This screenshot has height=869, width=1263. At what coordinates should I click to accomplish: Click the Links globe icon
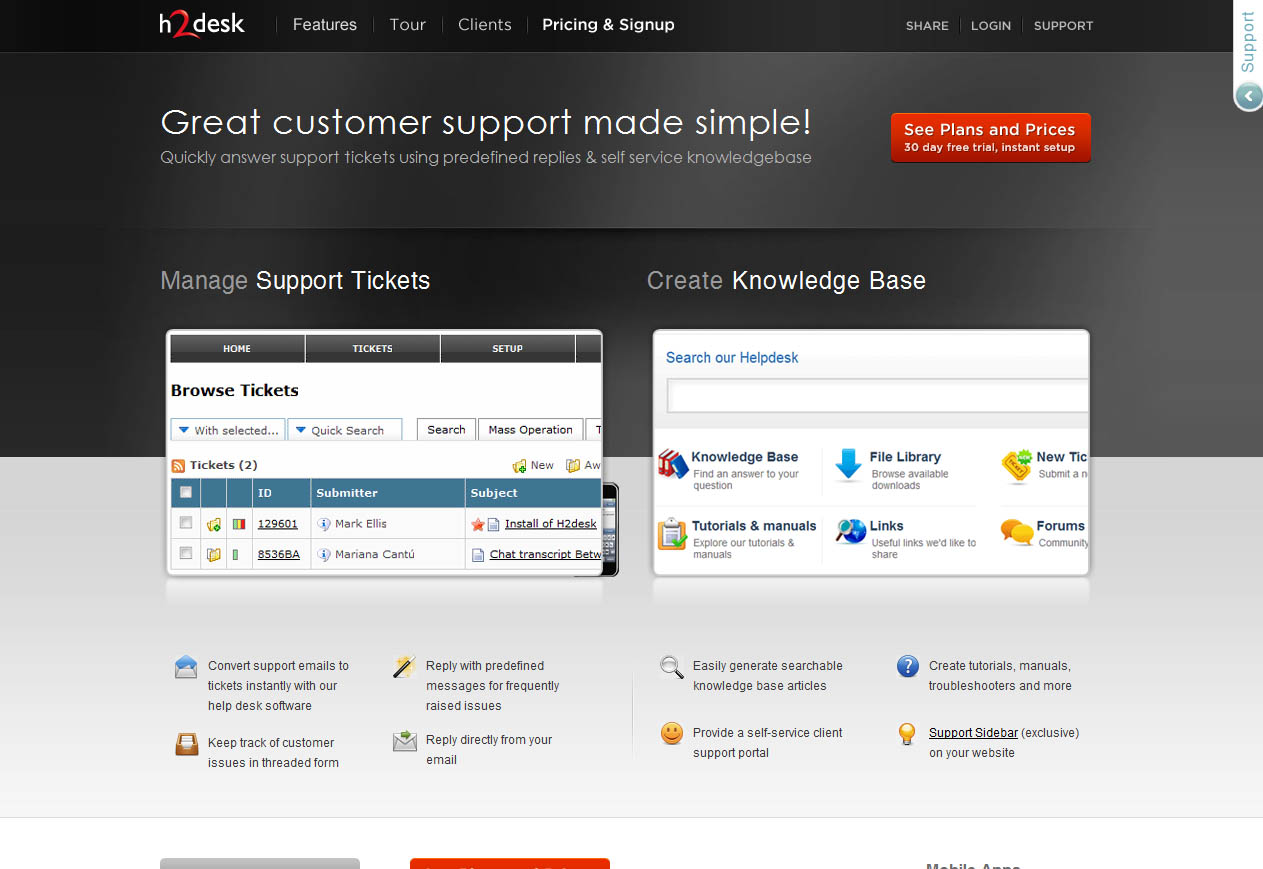pos(851,532)
